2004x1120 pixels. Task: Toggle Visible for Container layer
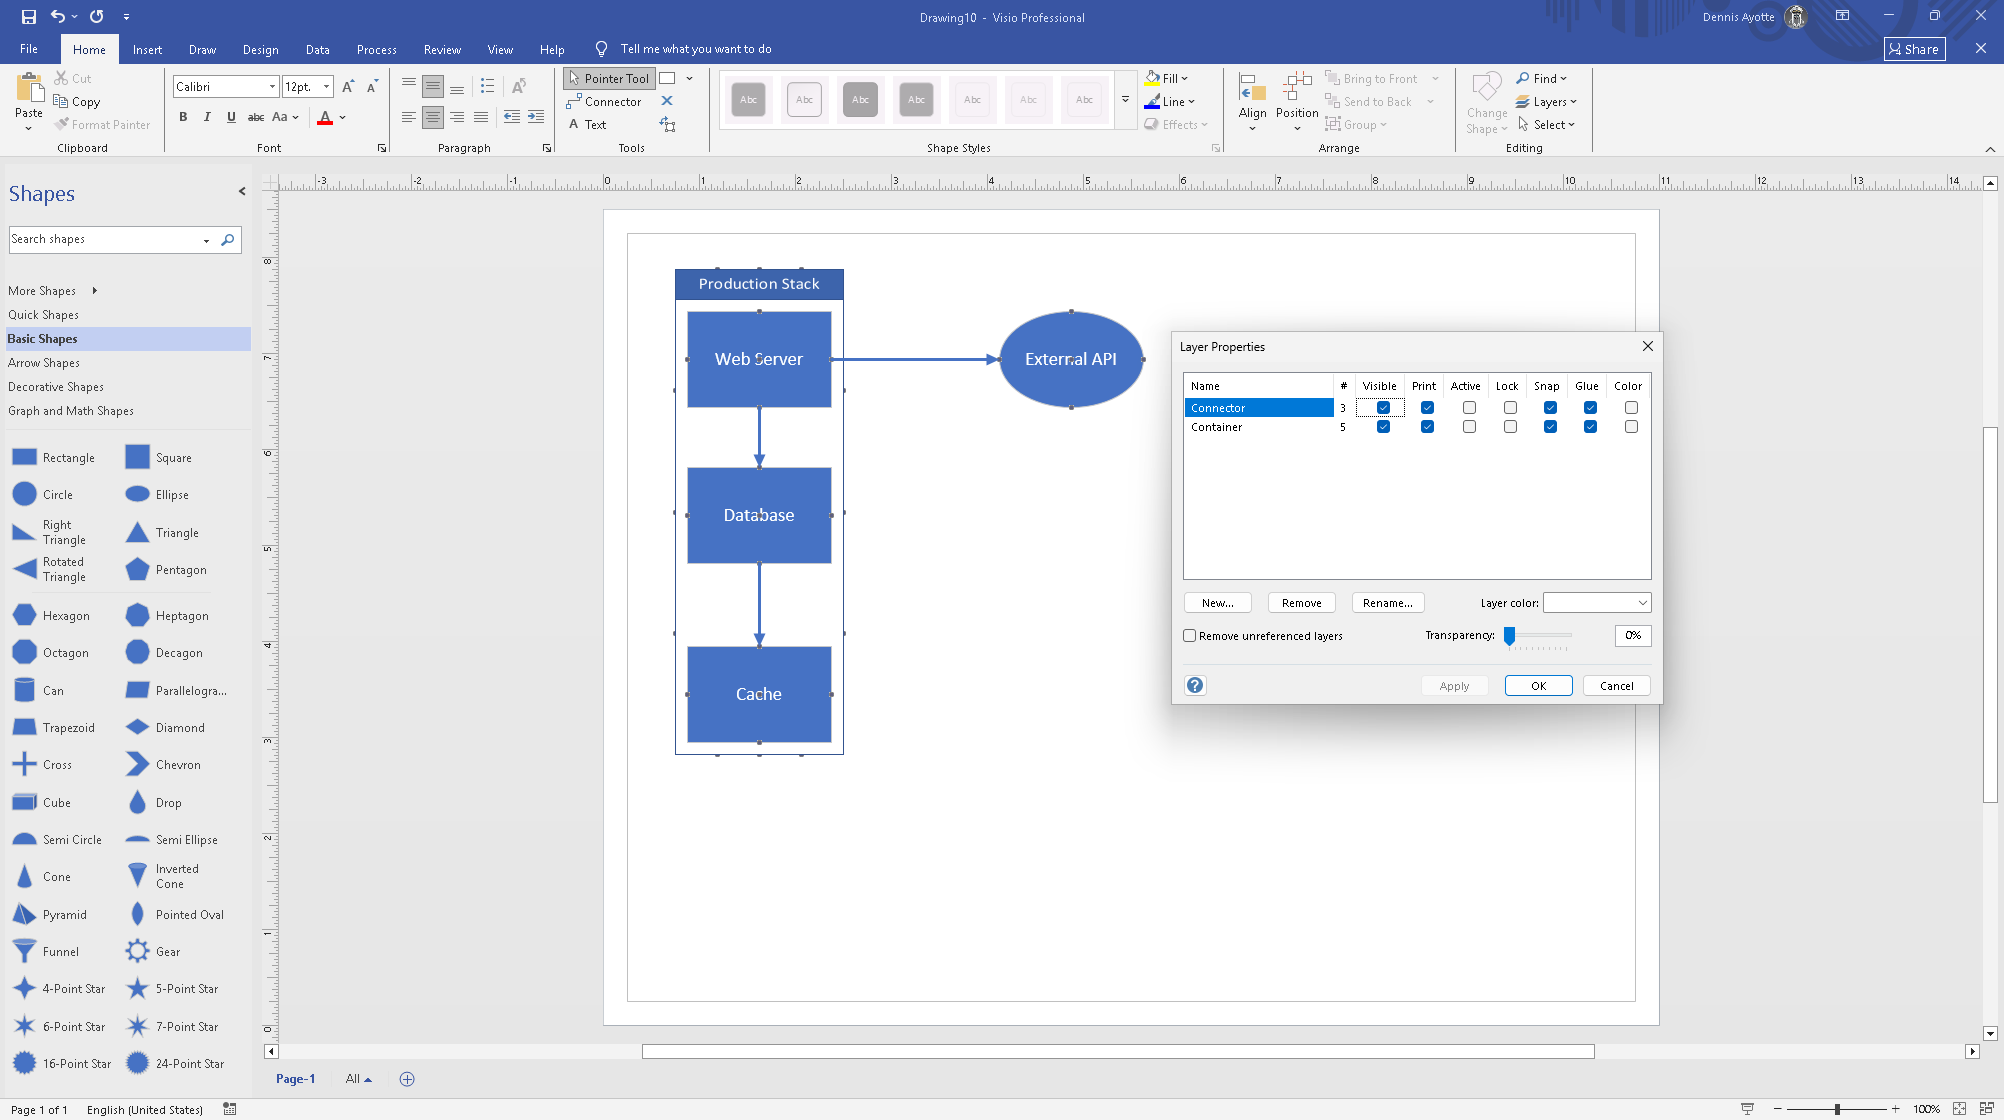coord(1383,426)
